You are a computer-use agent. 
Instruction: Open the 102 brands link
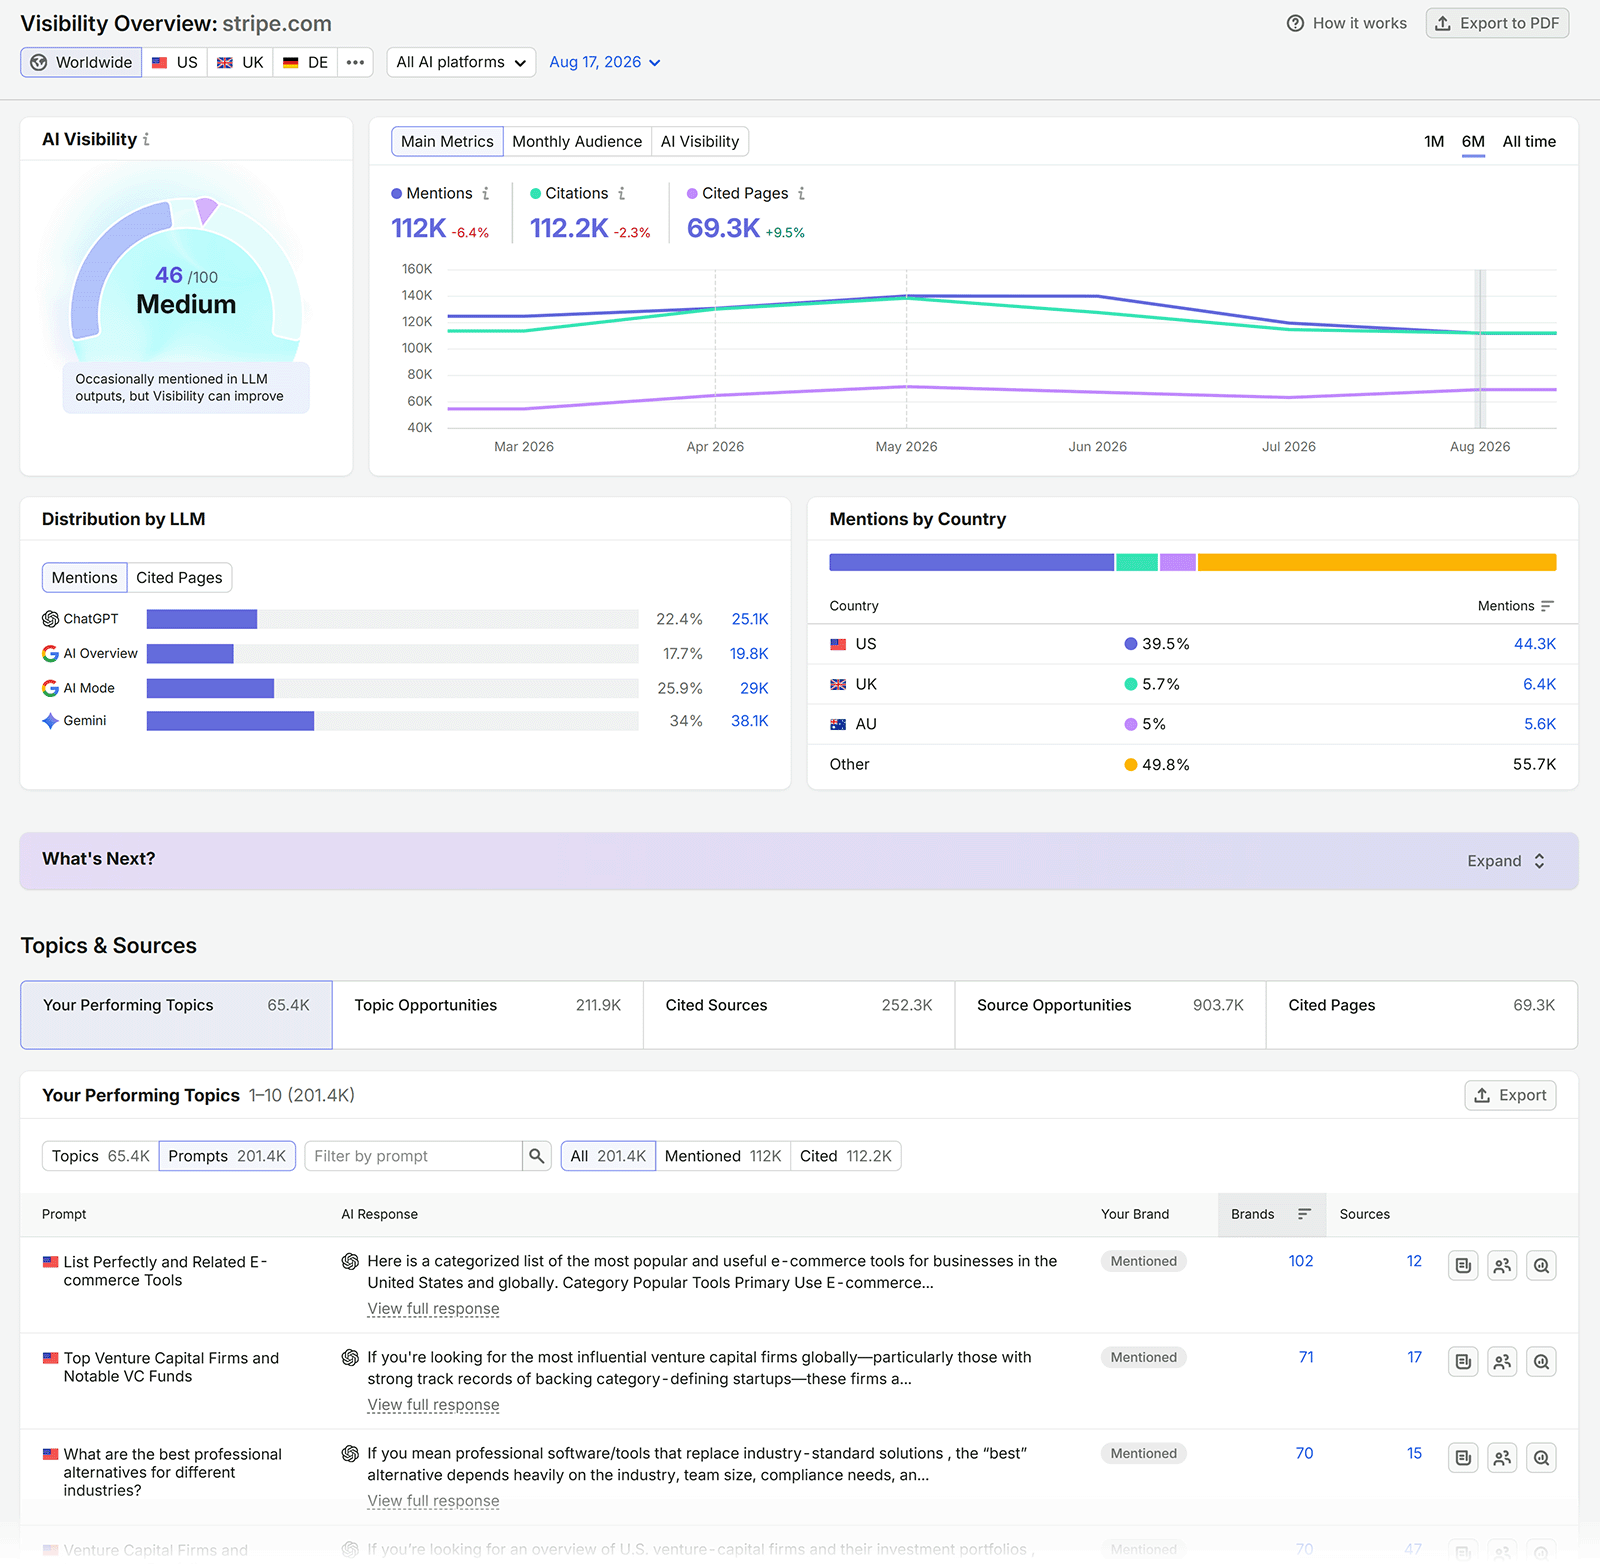click(1301, 1261)
